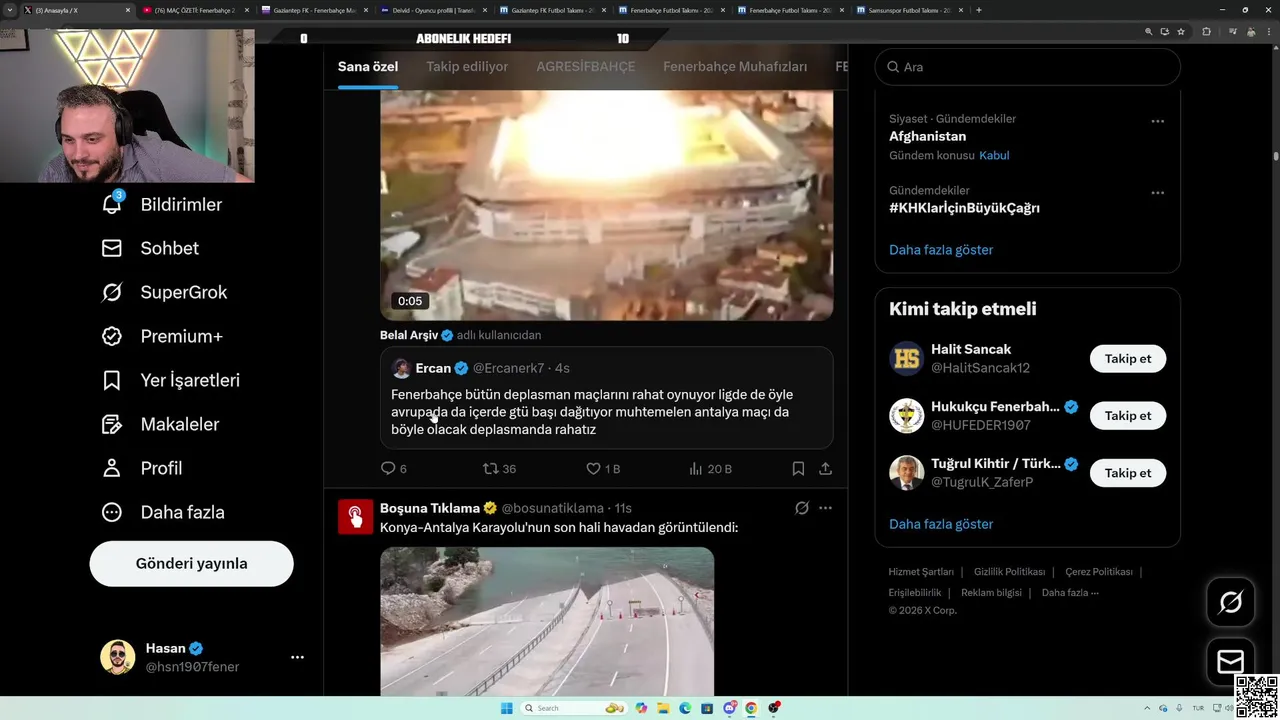View analytics showing 20 B views
The height and width of the screenshot is (720, 1280).
710,468
